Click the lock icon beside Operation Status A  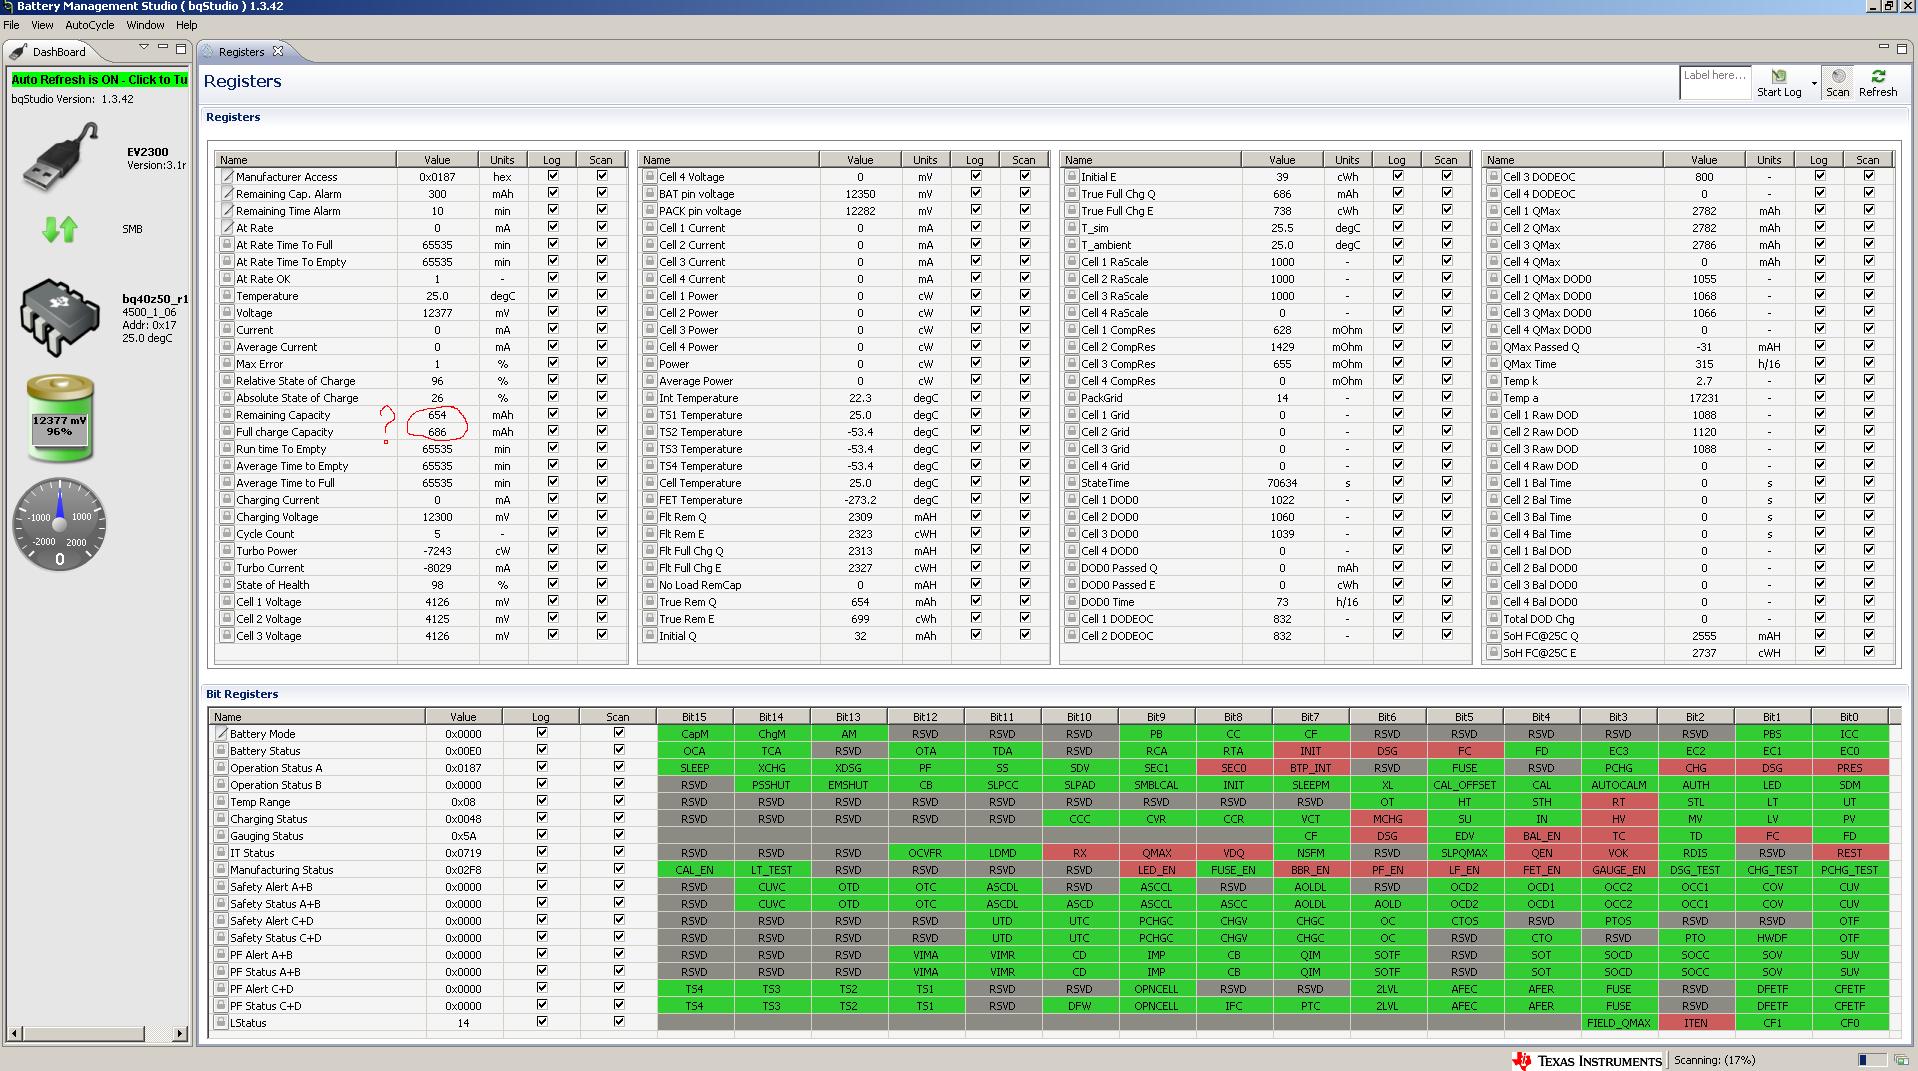pyautogui.click(x=221, y=767)
